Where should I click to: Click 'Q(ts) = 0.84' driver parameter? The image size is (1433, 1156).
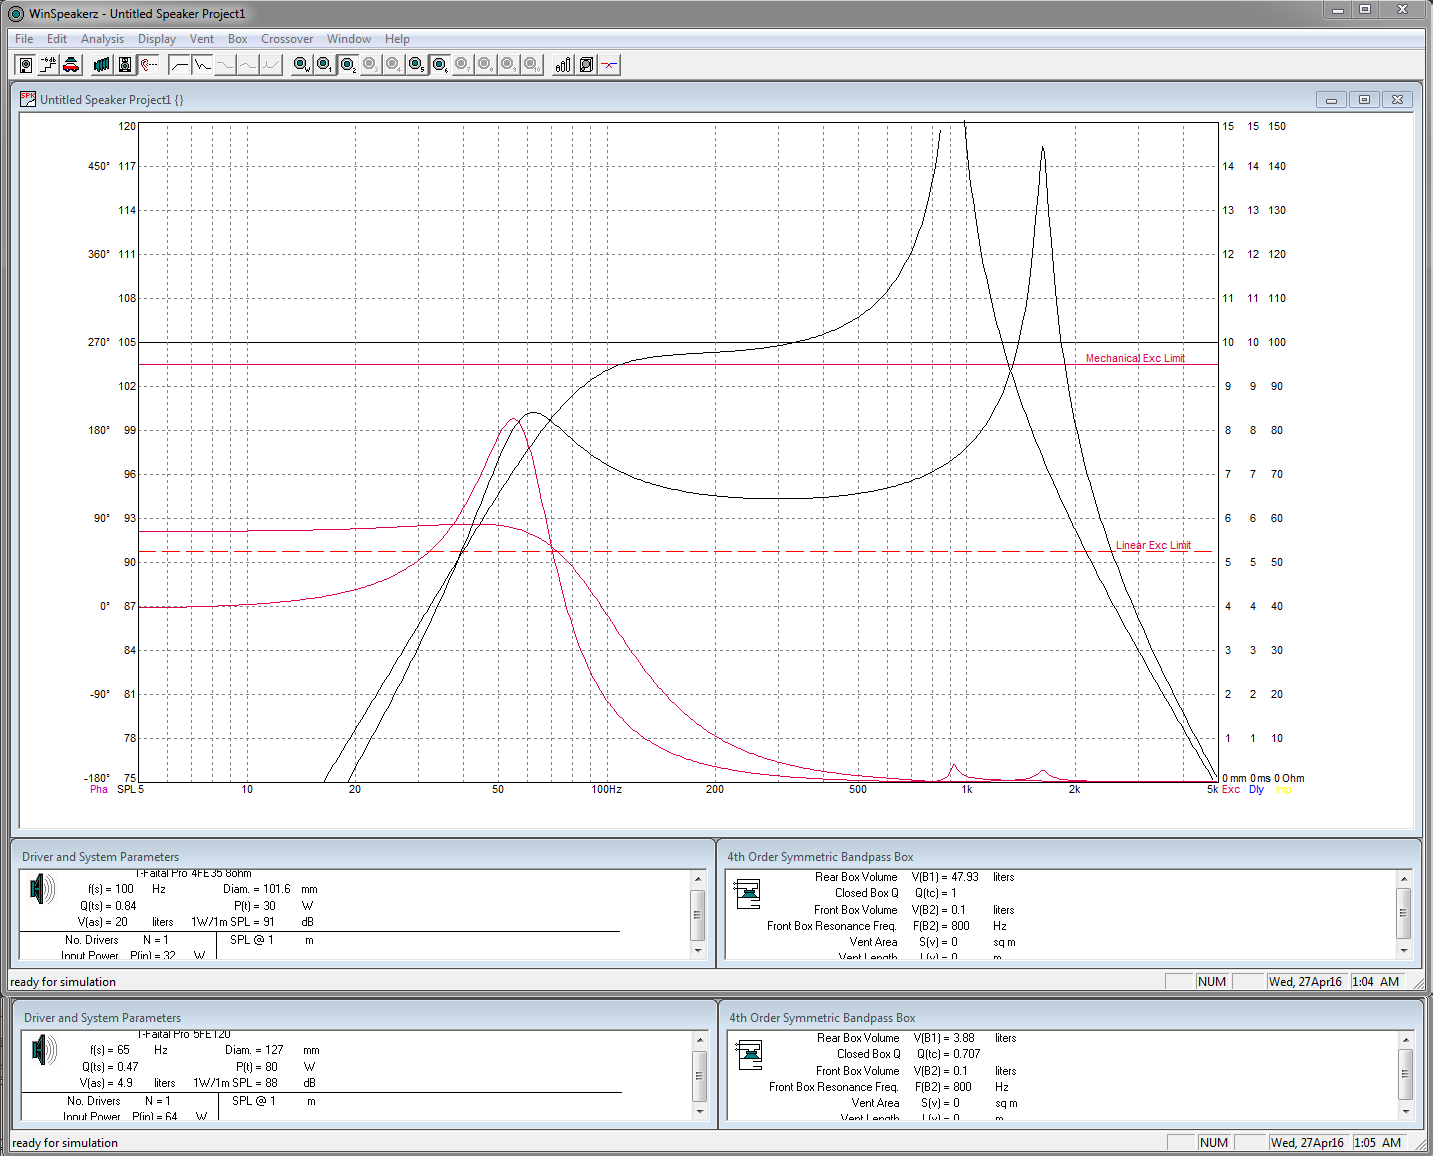click(x=108, y=906)
